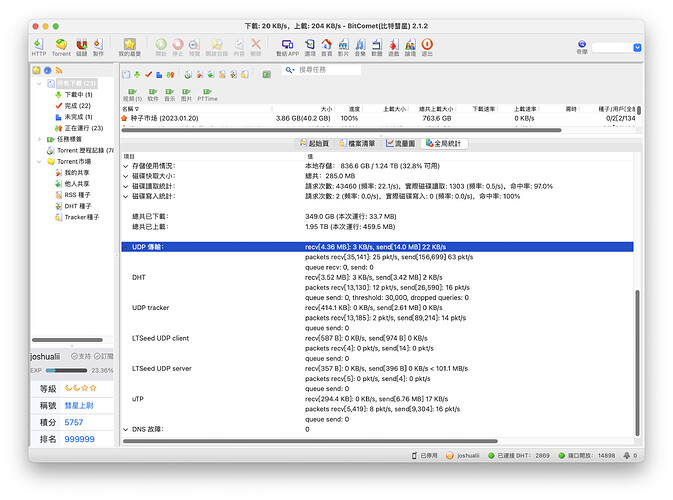The width and height of the screenshot is (673, 500).
Task: Select 完成 (22) in sidebar
Action: tap(73, 106)
